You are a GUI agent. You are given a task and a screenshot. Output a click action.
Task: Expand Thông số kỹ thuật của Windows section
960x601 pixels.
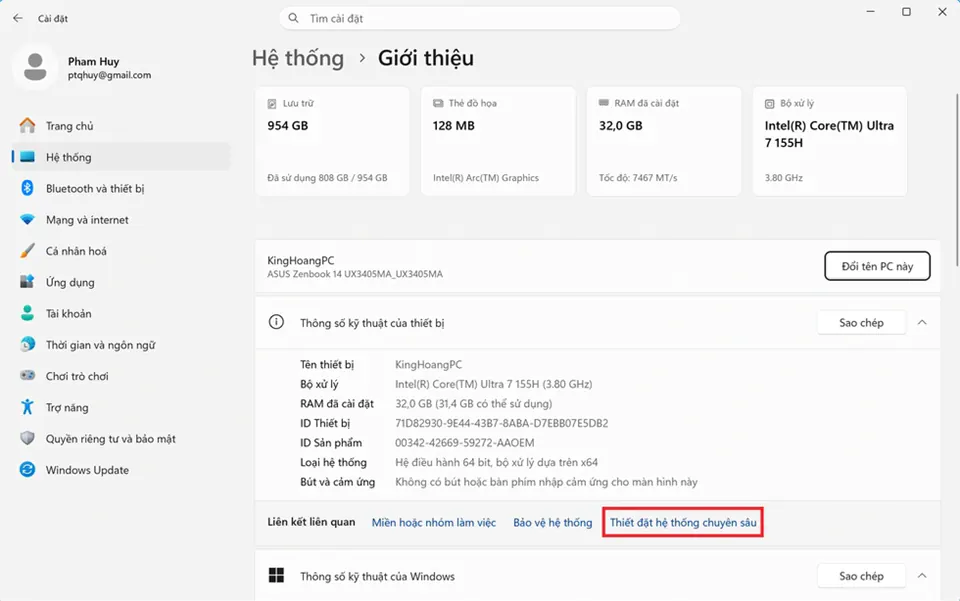[922, 575]
